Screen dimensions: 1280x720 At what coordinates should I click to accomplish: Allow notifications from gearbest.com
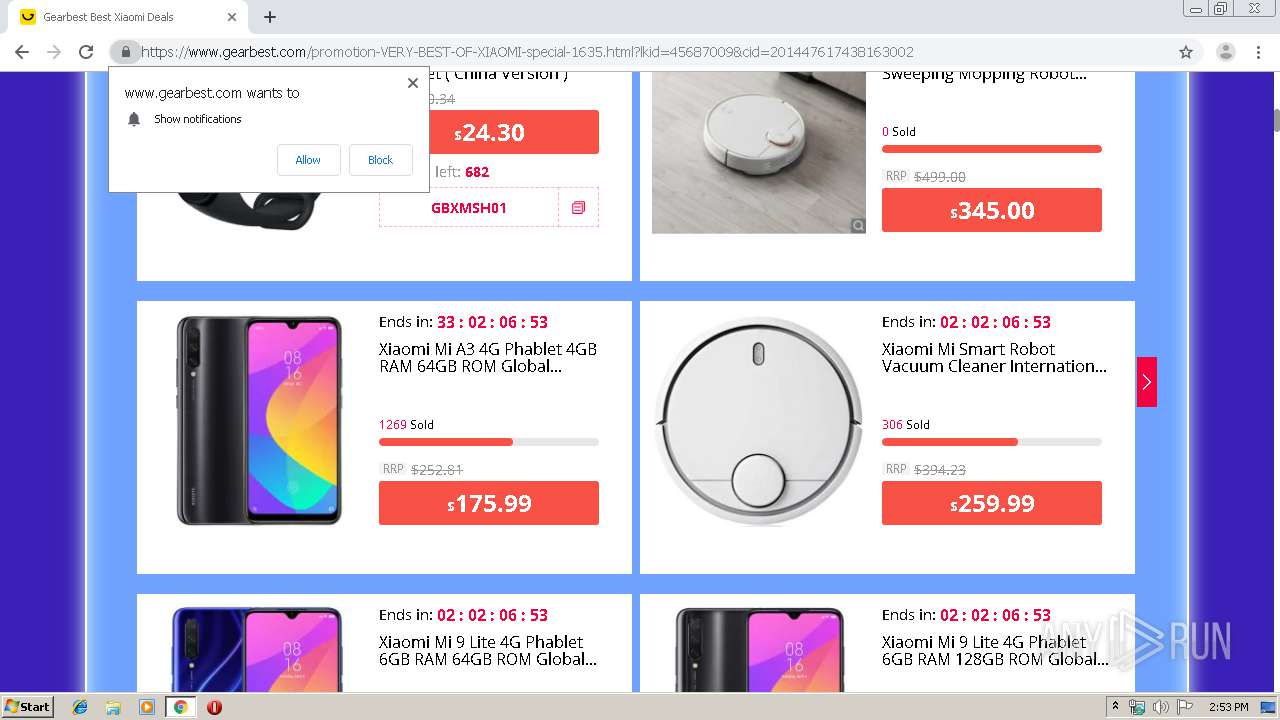[308, 160]
